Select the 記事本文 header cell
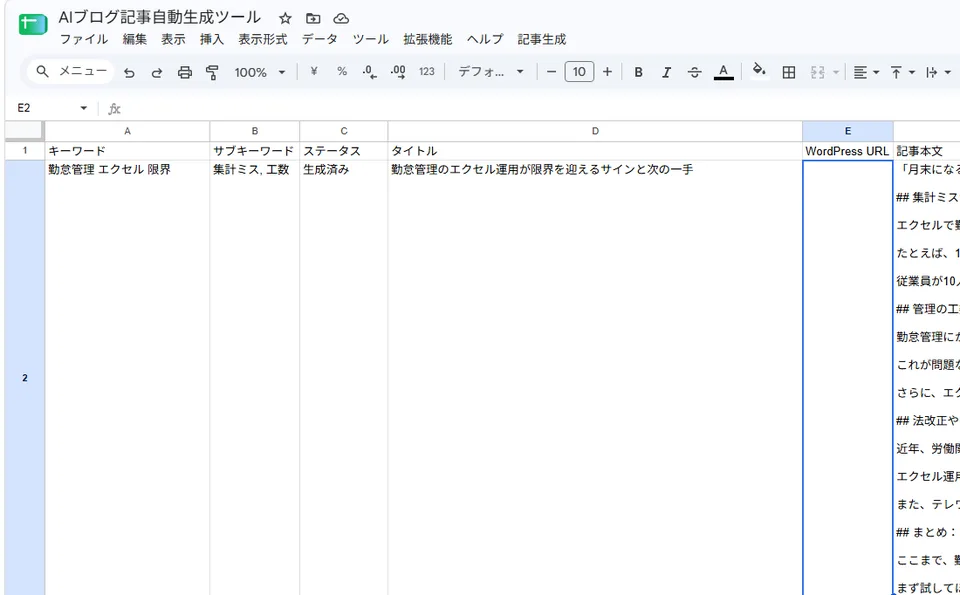Viewport: 960px width, 595px height. 927,151
